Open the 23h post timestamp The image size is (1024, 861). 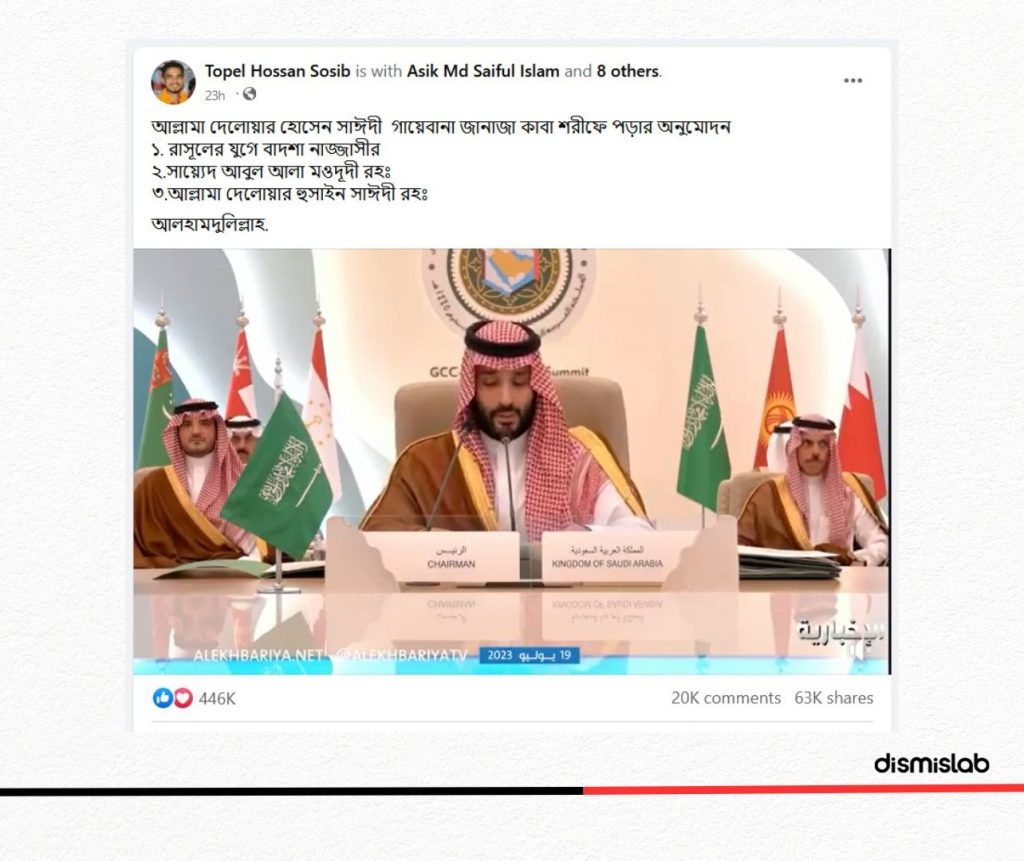(214, 95)
